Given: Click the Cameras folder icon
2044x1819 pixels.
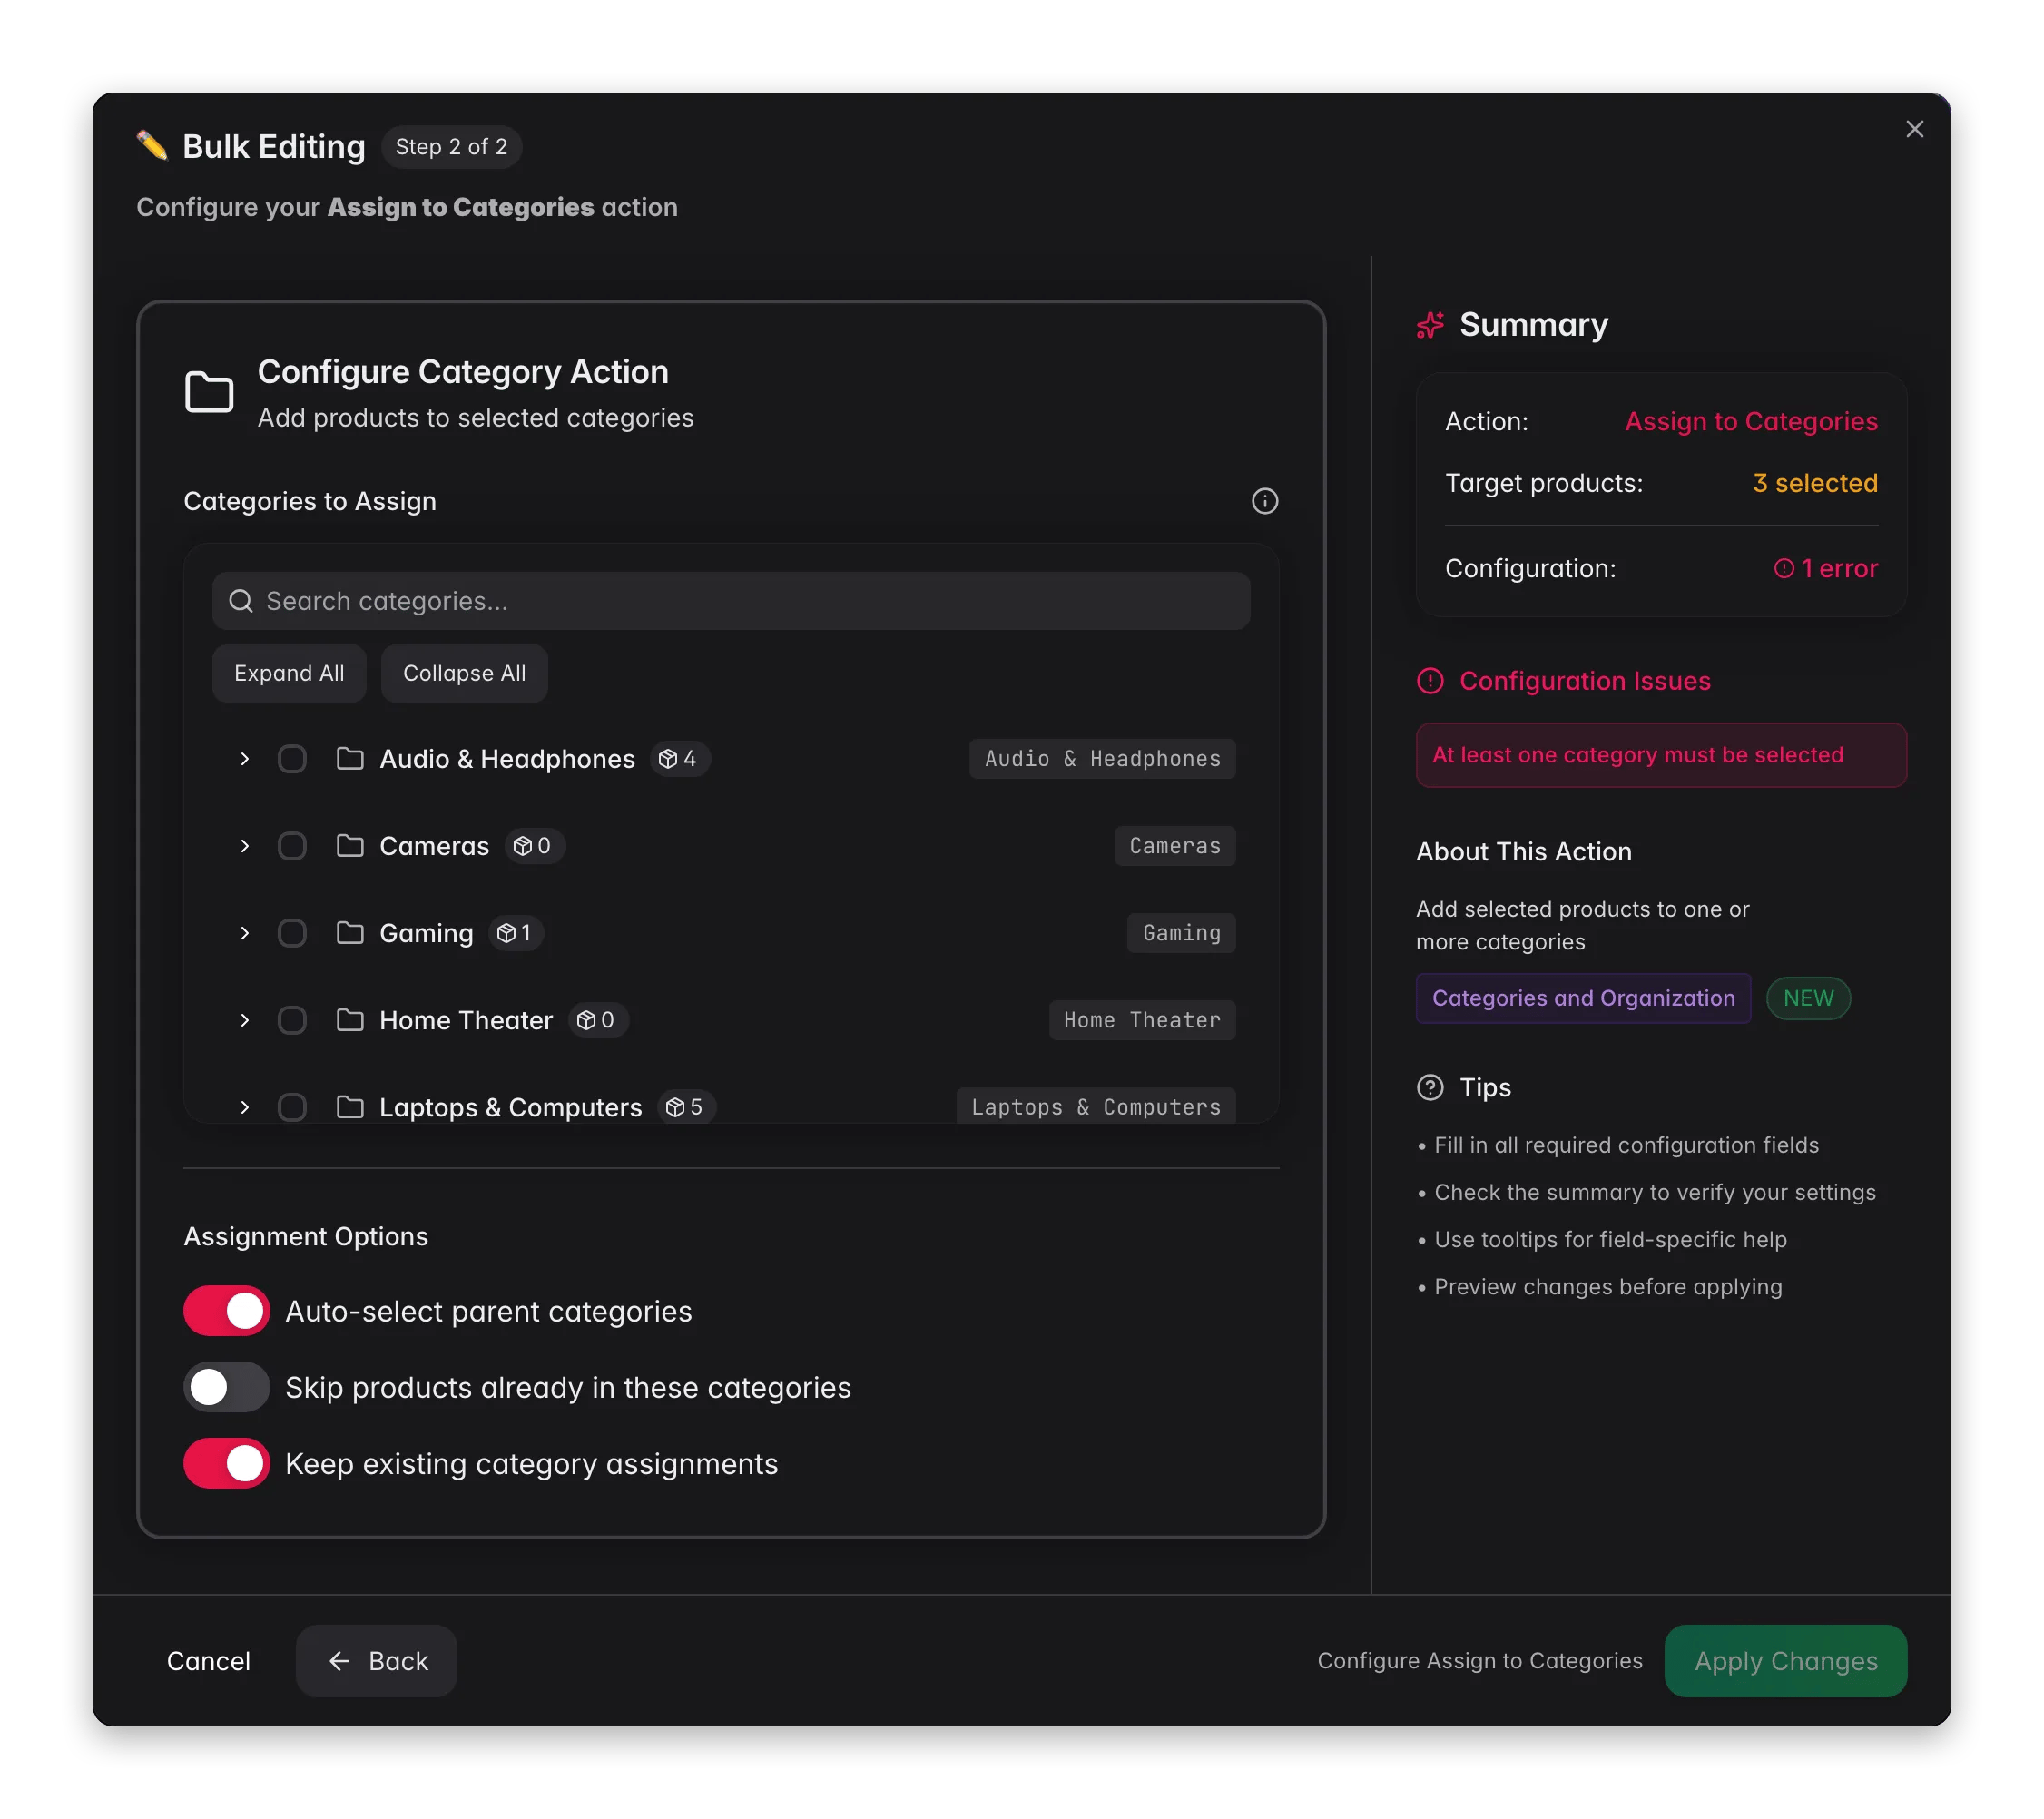Looking at the screenshot, I should click(x=350, y=845).
